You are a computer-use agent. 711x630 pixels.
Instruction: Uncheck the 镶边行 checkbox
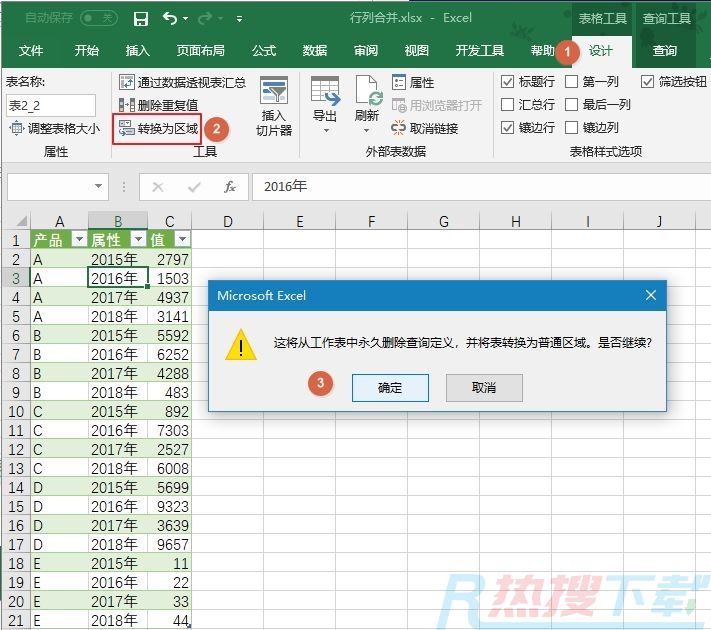tap(507, 127)
